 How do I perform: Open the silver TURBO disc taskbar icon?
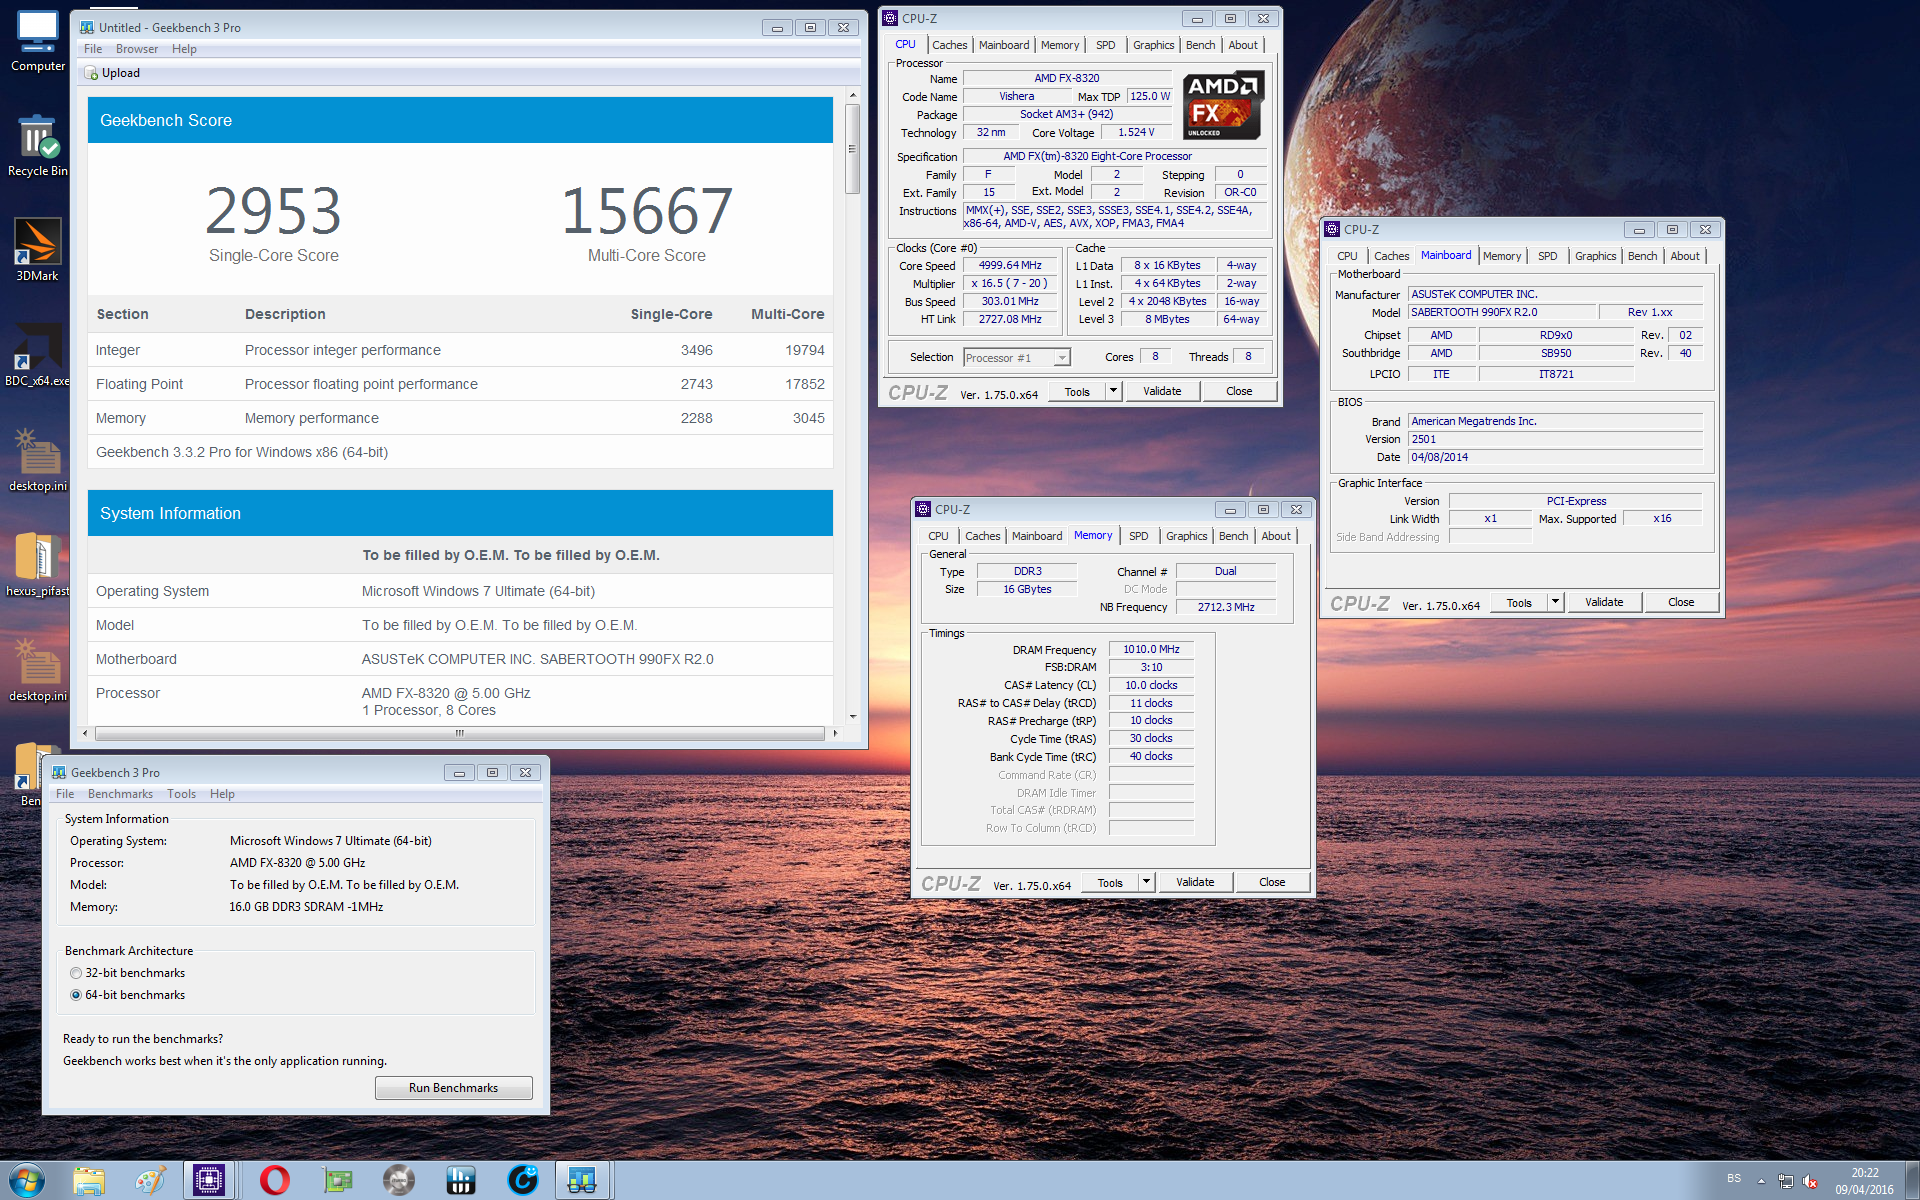[399, 1181]
